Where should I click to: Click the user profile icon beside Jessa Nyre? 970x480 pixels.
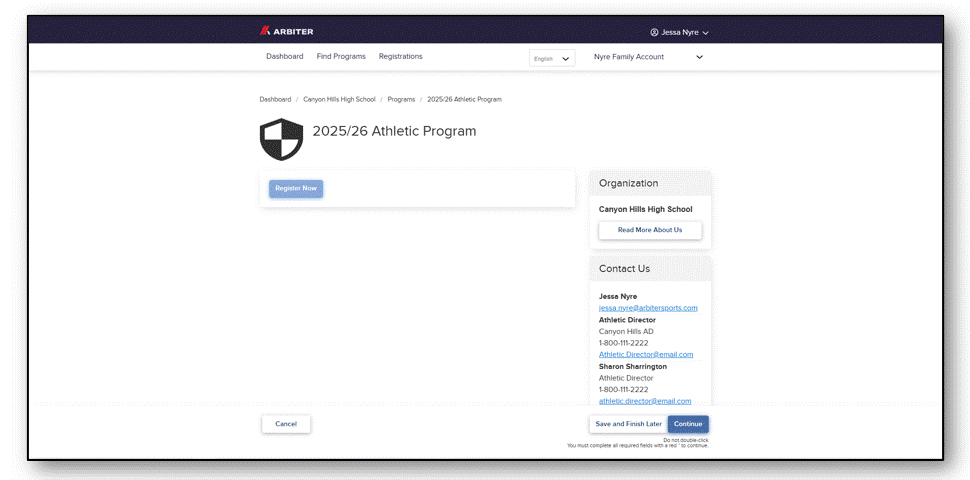tap(654, 32)
